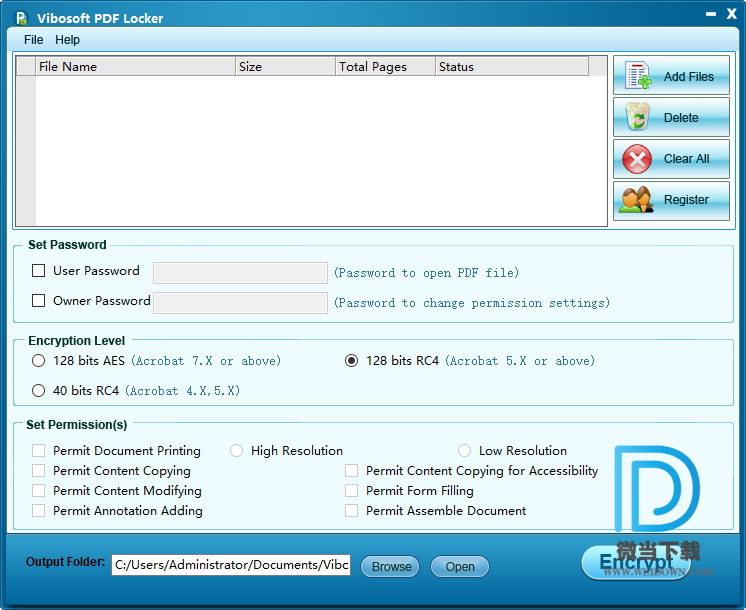Click the File Name column header
Viewport: 746px width, 610px height.
click(136, 67)
